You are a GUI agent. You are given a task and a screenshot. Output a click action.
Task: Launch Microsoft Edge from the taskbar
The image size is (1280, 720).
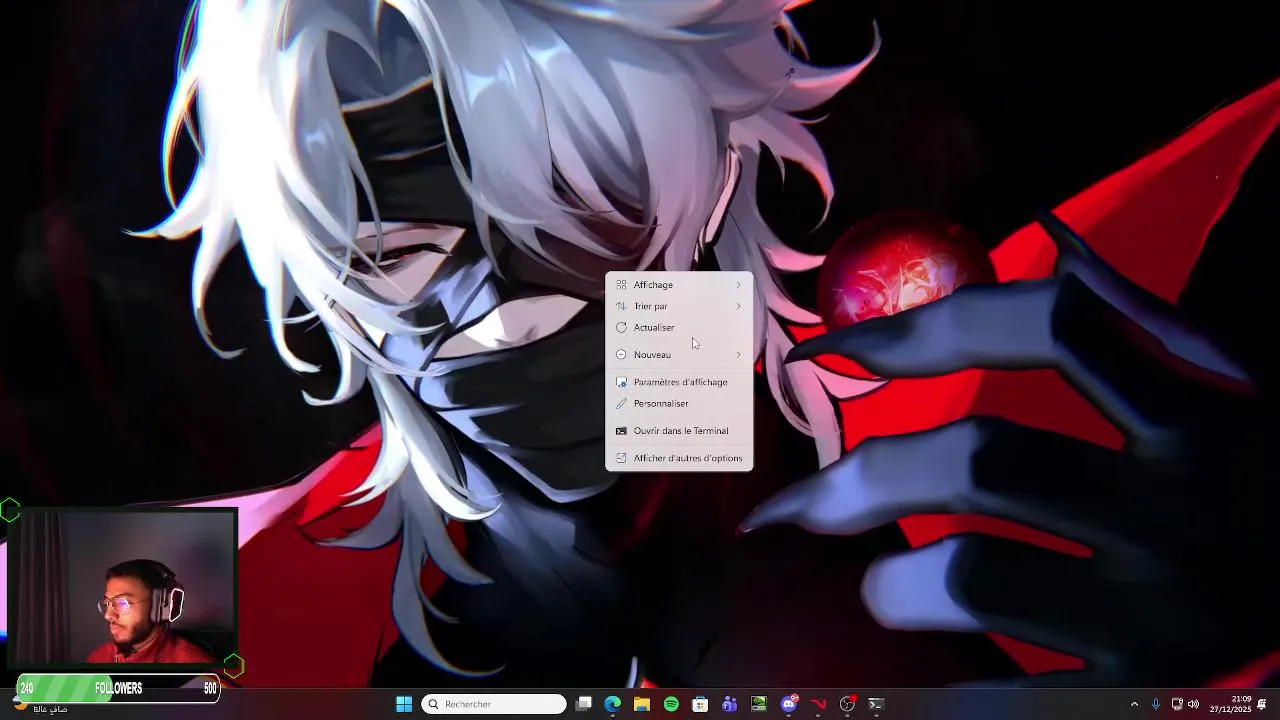click(613, 704)
